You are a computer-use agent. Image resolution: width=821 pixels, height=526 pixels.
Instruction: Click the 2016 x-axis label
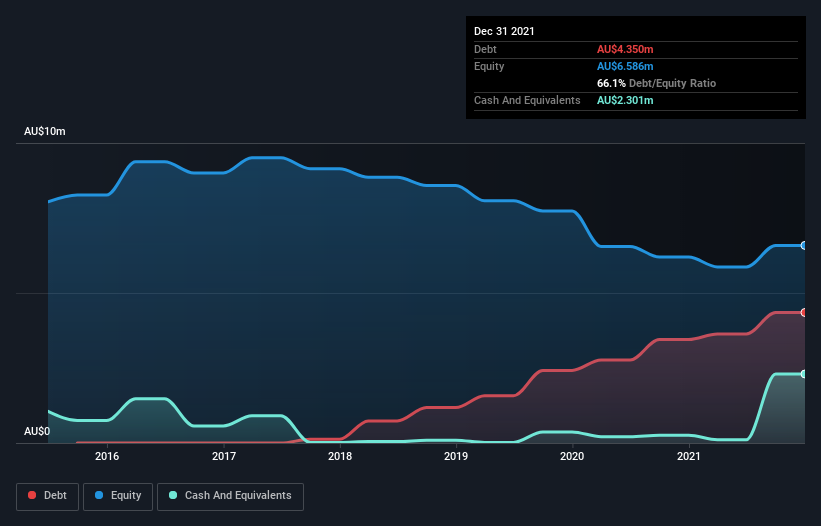click(107, 456)
